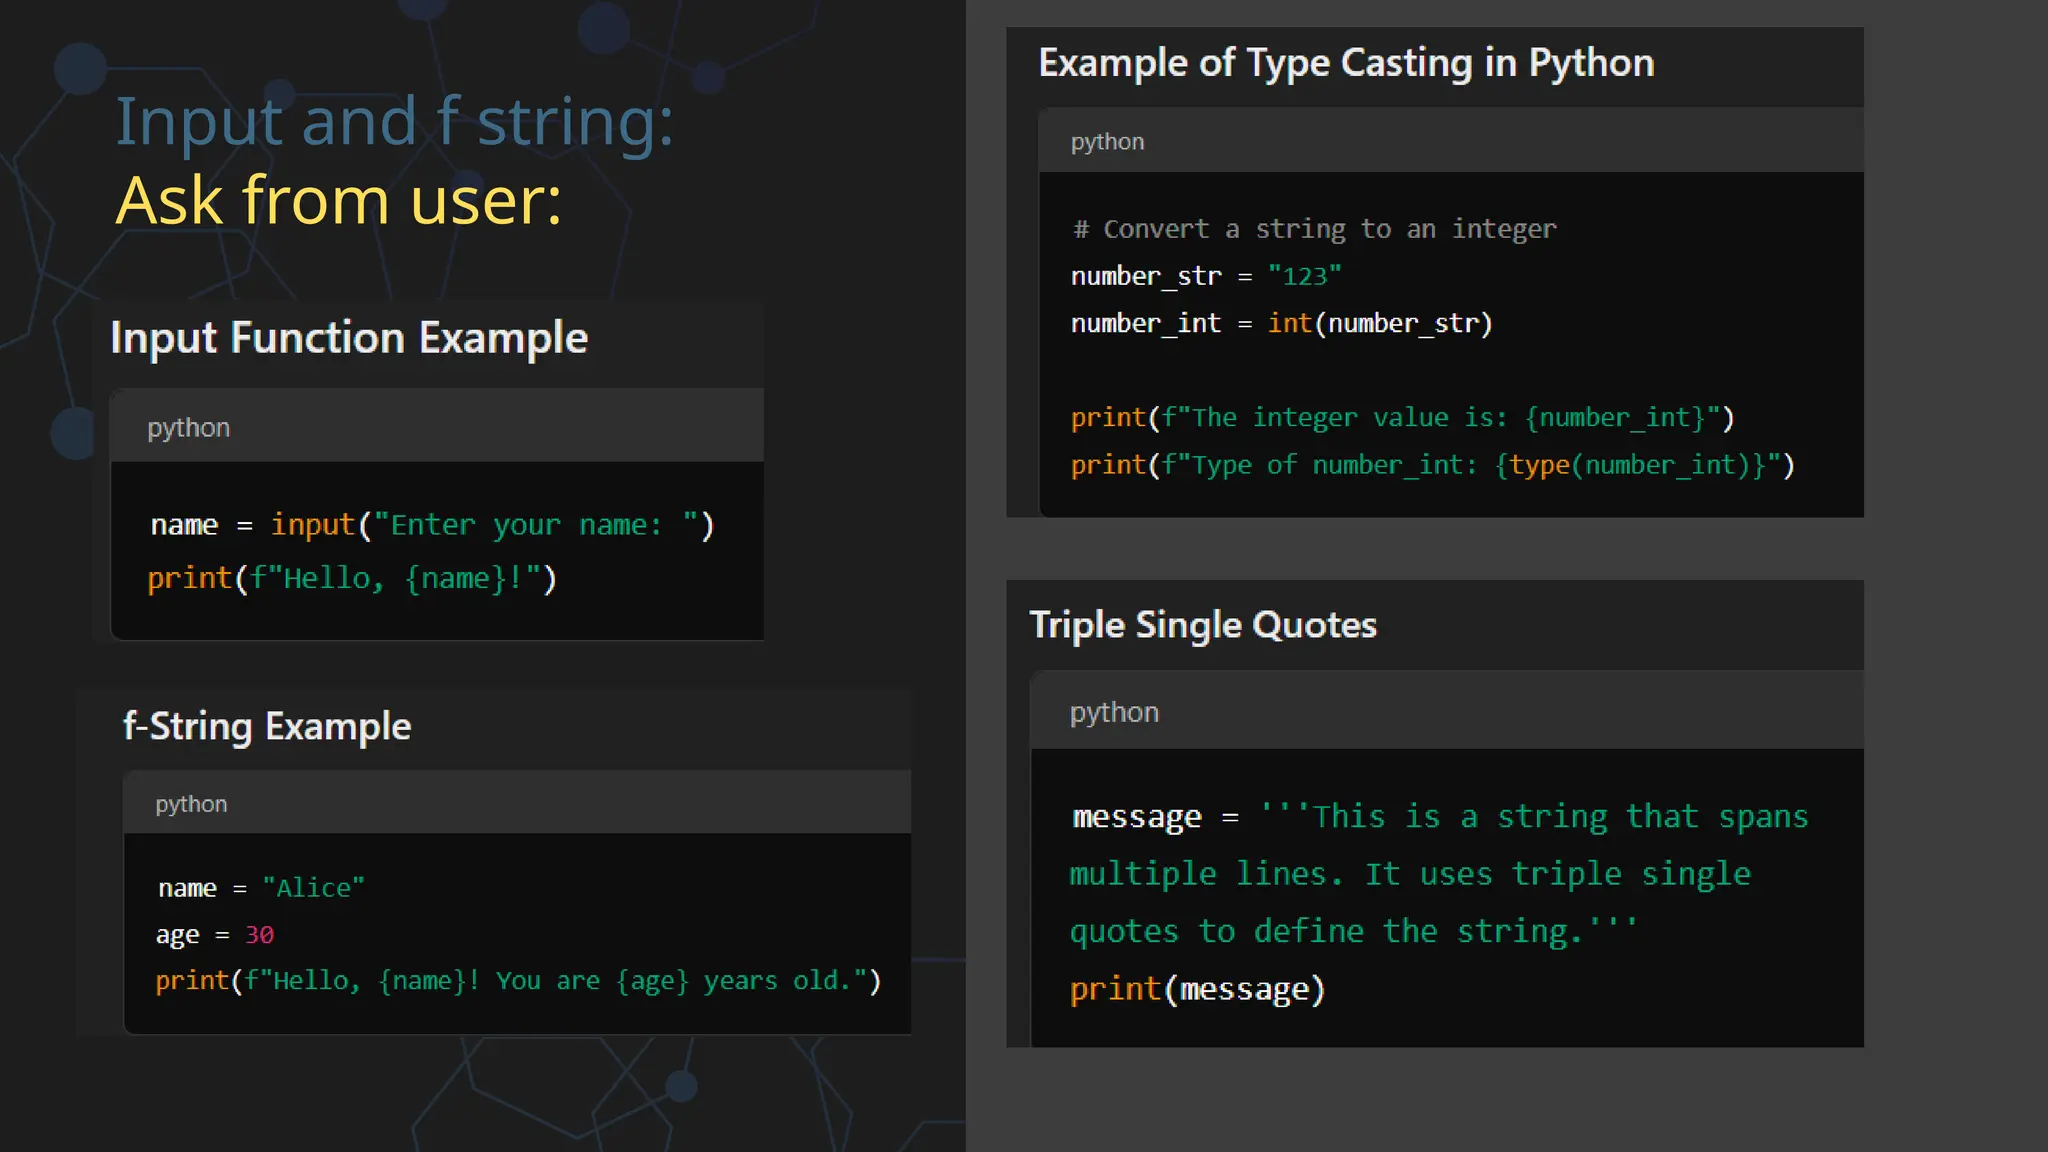Image resolution: width=2048 pixels, height=1152 pixels.
Task: Click the number_str = "123" line
Action: [x=1205, y=276]
